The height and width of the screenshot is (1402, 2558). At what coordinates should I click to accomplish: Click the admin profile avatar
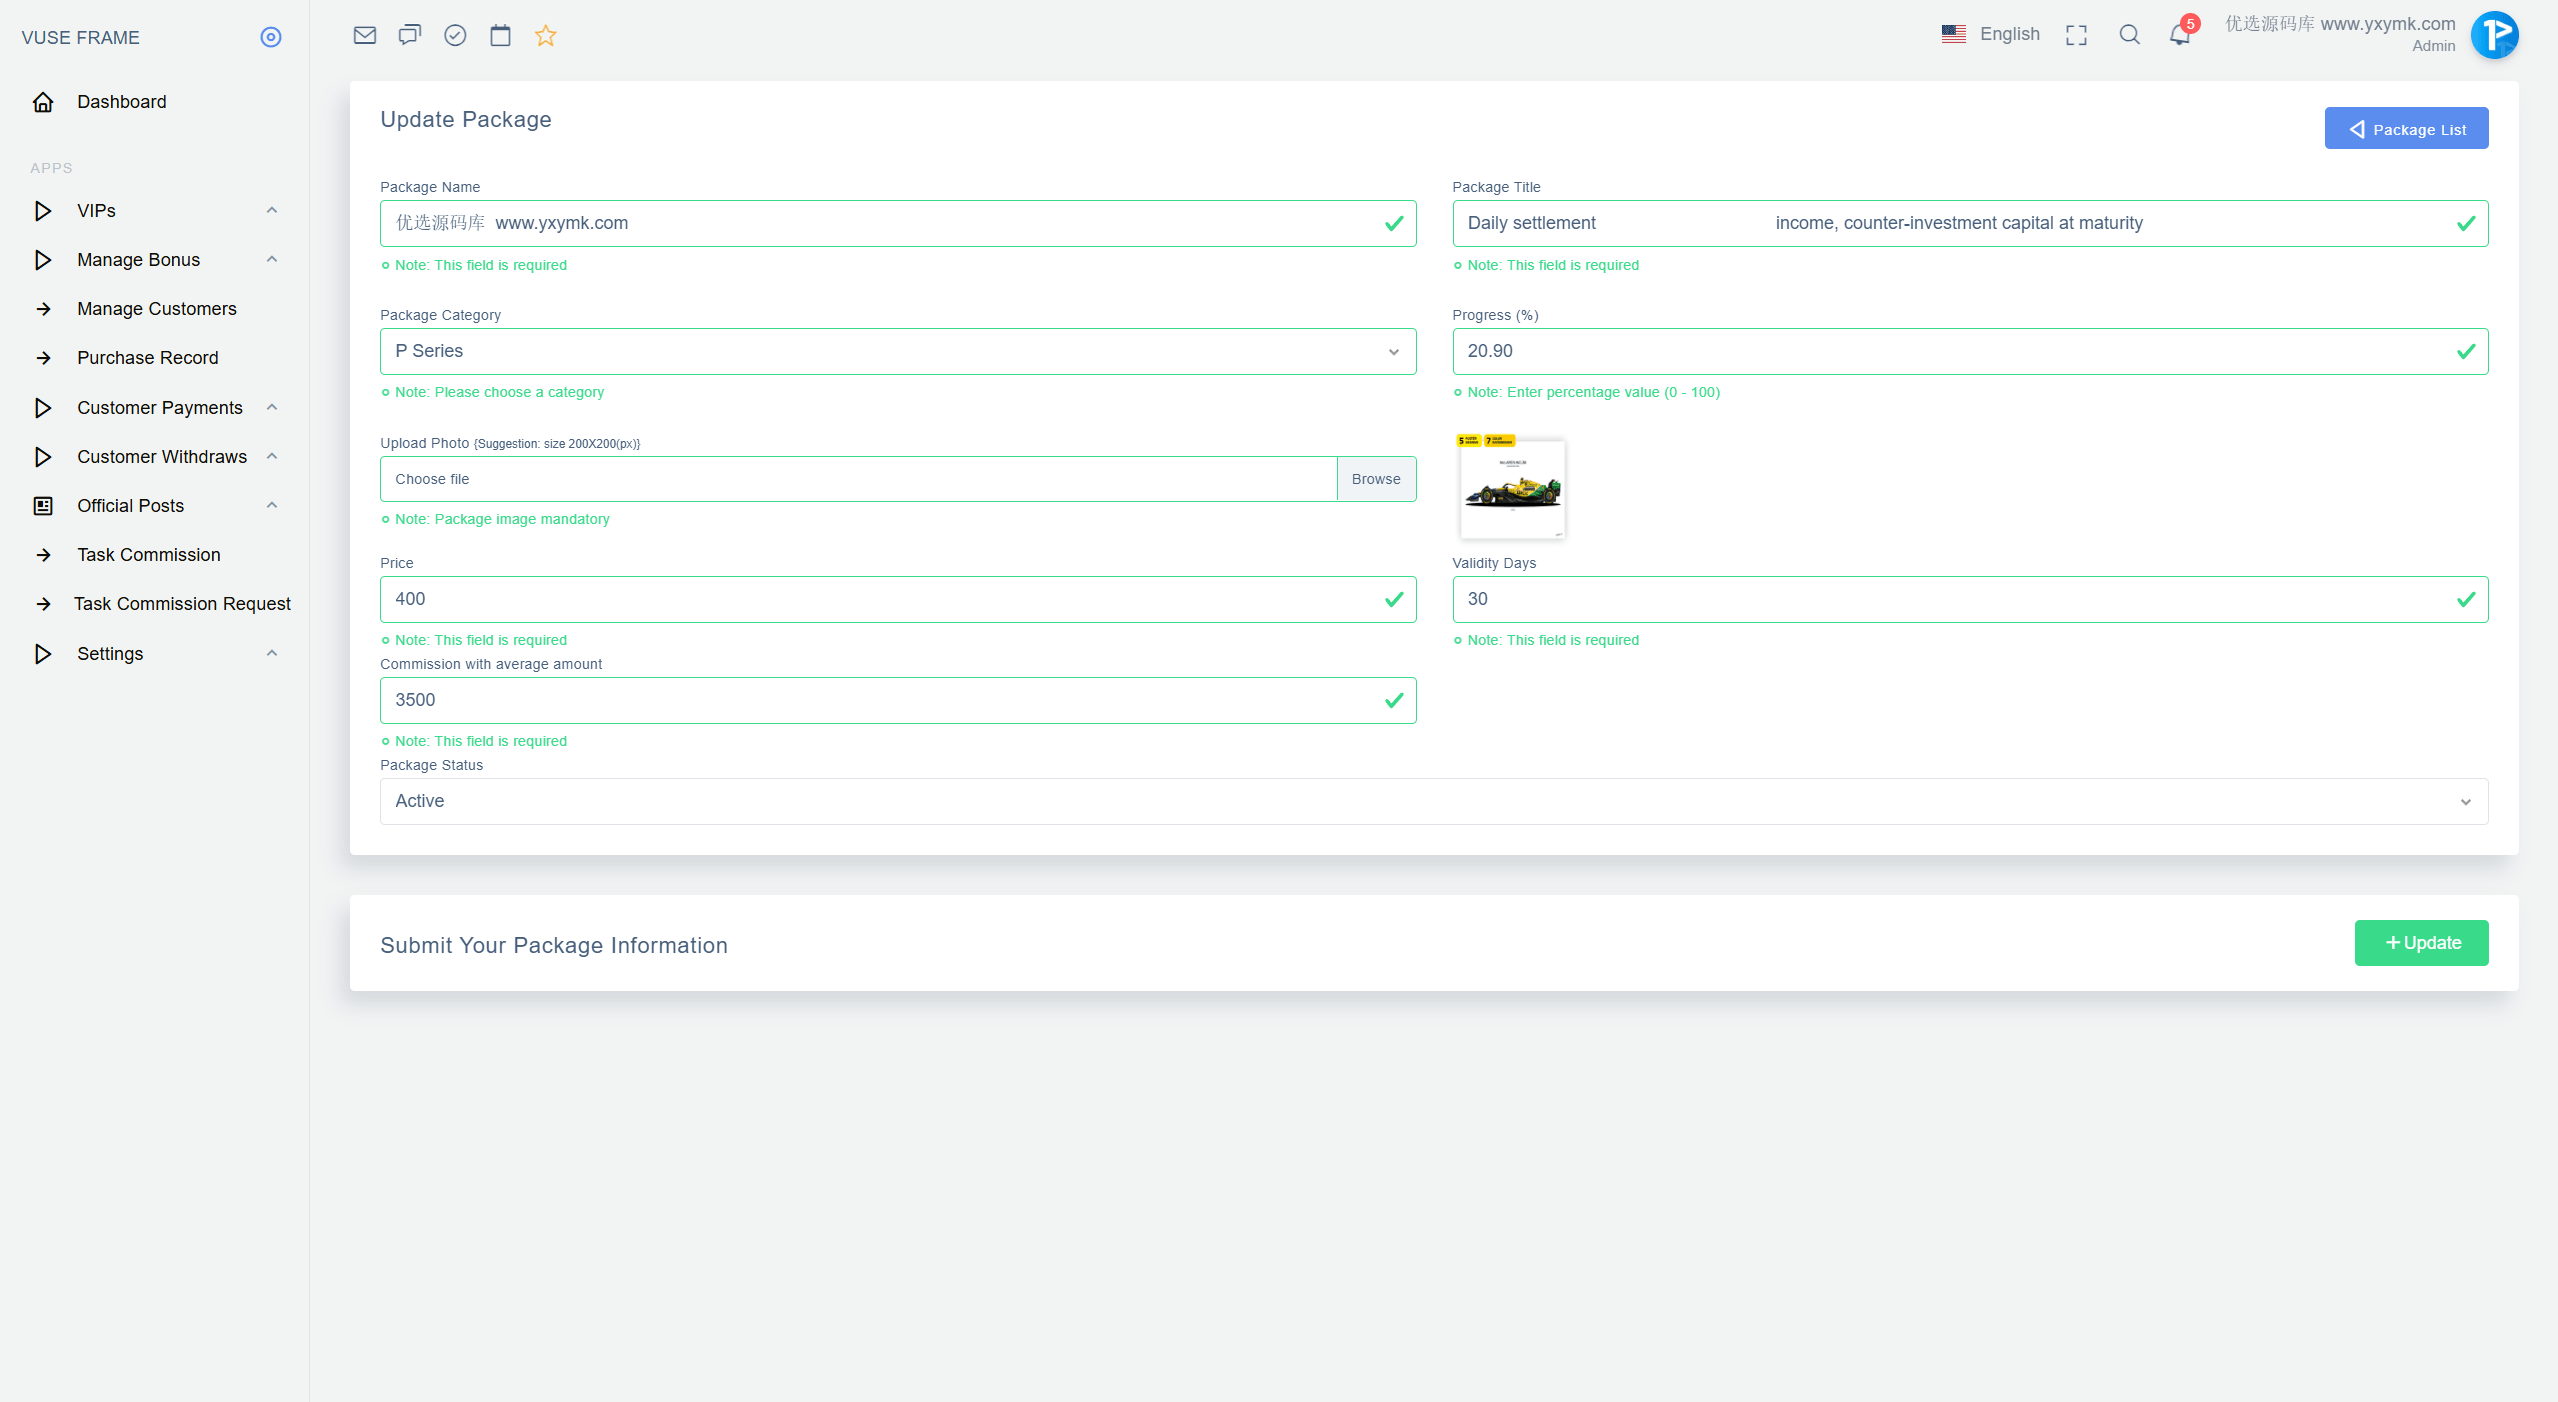tap(2494, 35)
